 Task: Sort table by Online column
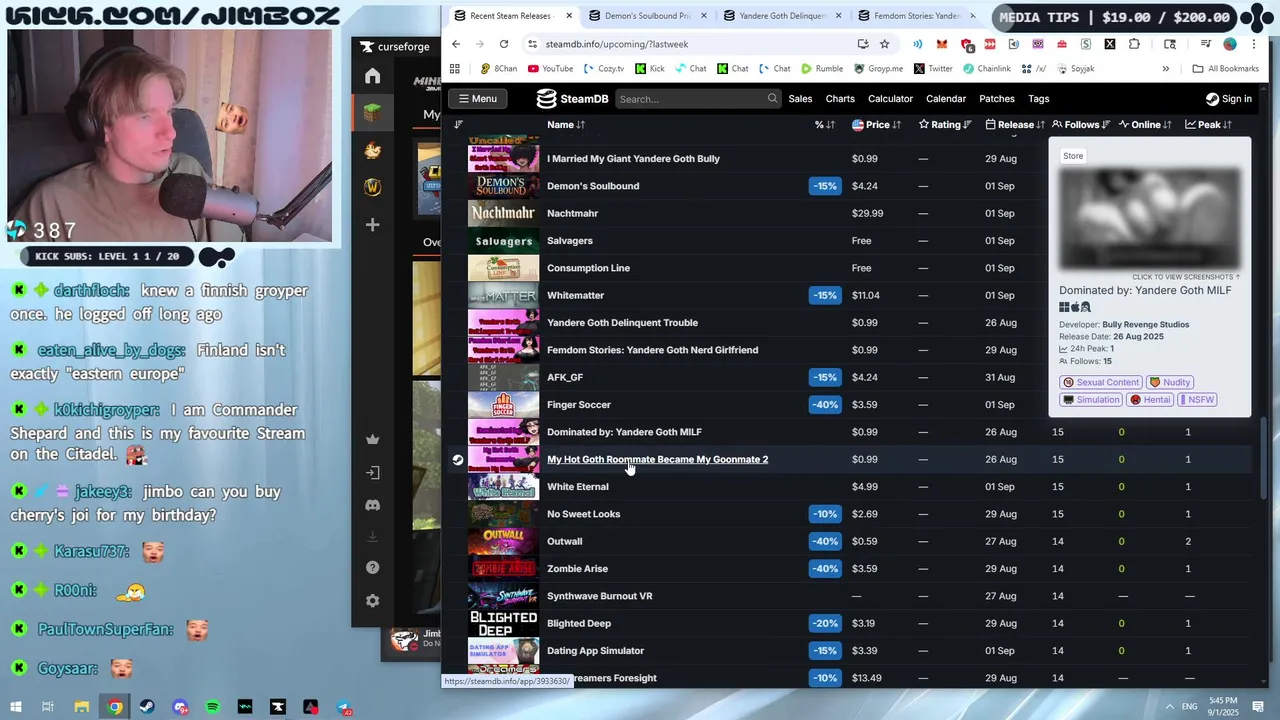(1145, 125)
